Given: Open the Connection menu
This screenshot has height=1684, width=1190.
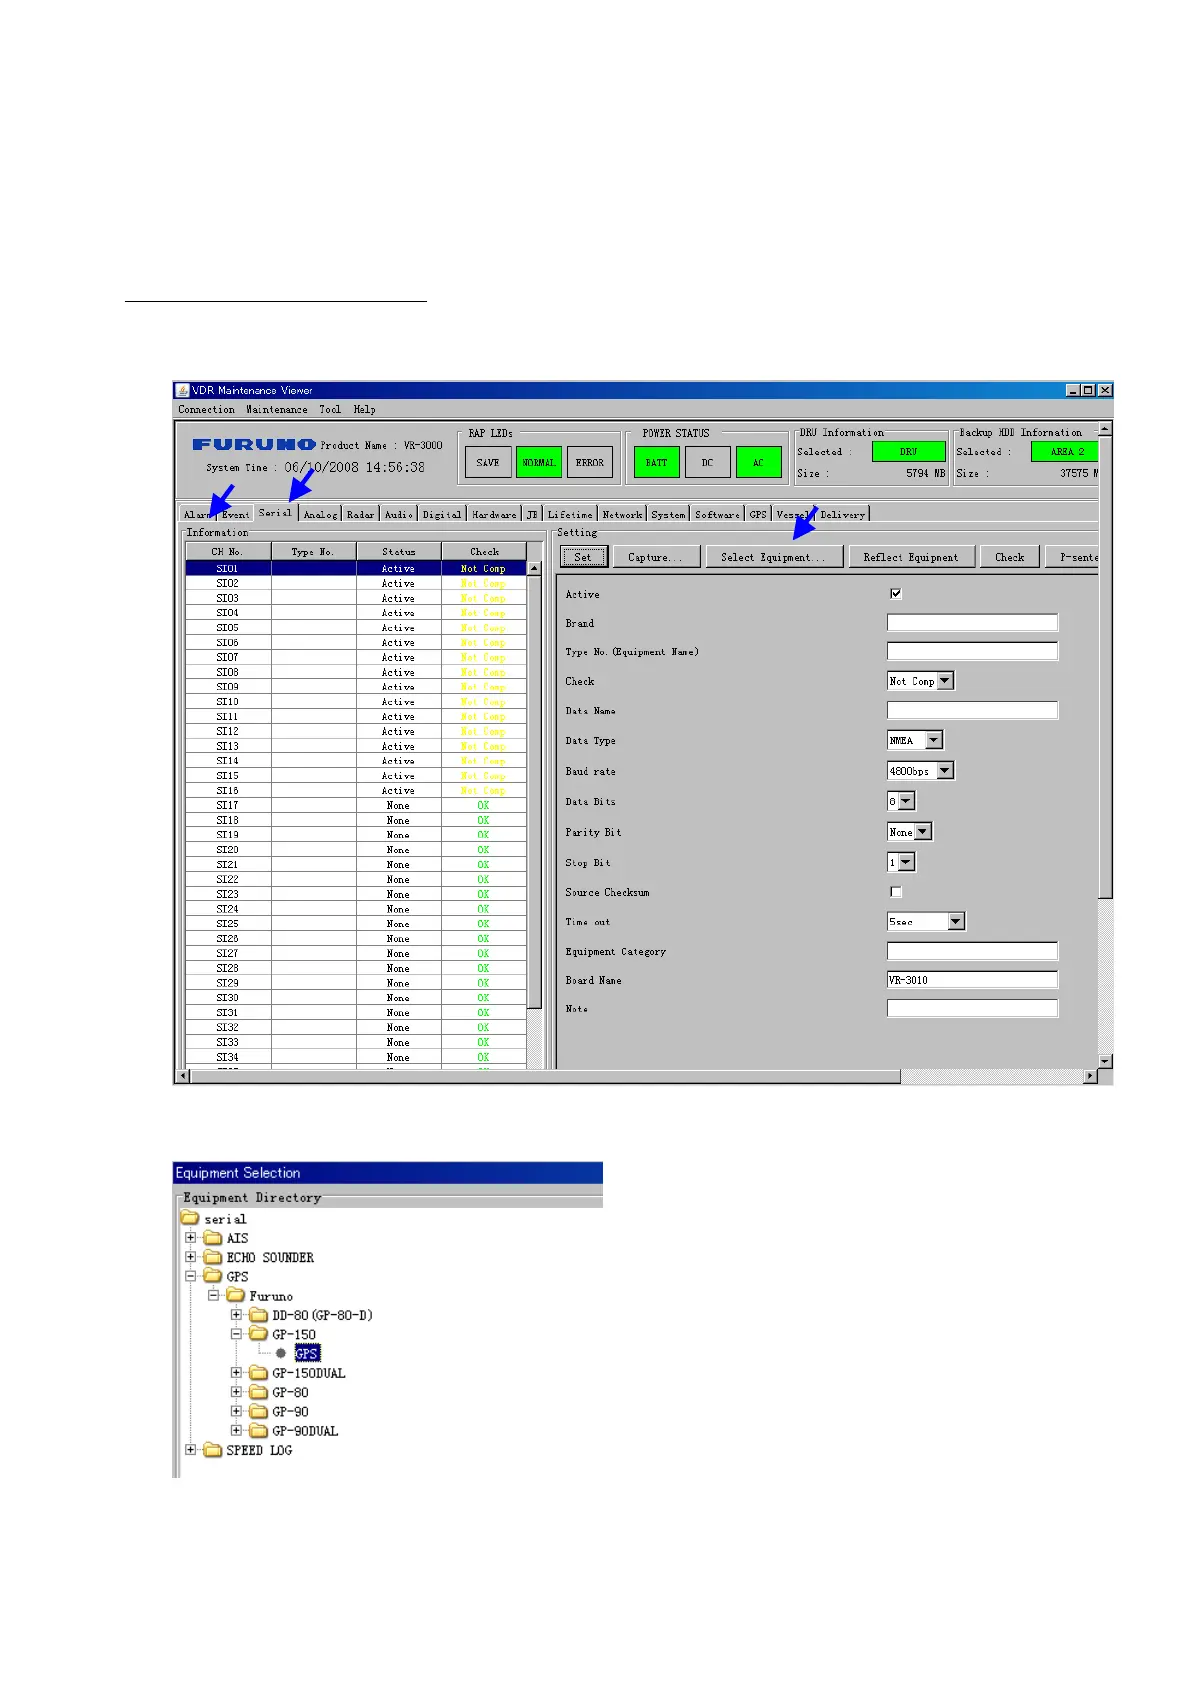Looking at the screenshot, I should [x=206, y=409].
